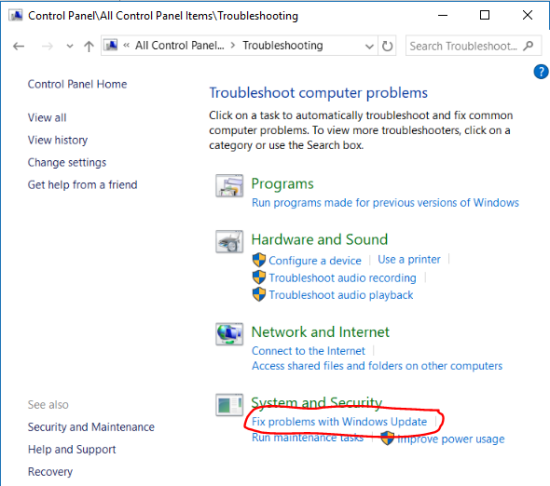This screenshot has height=486, width=550.
Task: Click the shield beside Improve power usage
Action: tap(388, 438)
